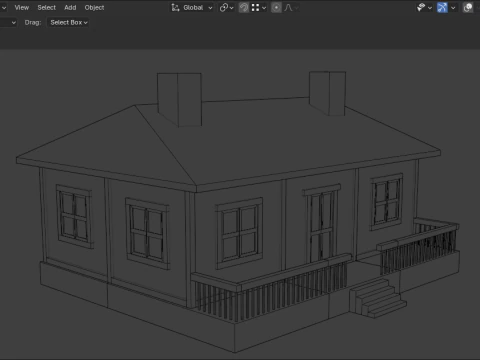Viewport: 480px width, 360px height.
Task: Toggle proportional editing button
Action: [x=276, y=7]
